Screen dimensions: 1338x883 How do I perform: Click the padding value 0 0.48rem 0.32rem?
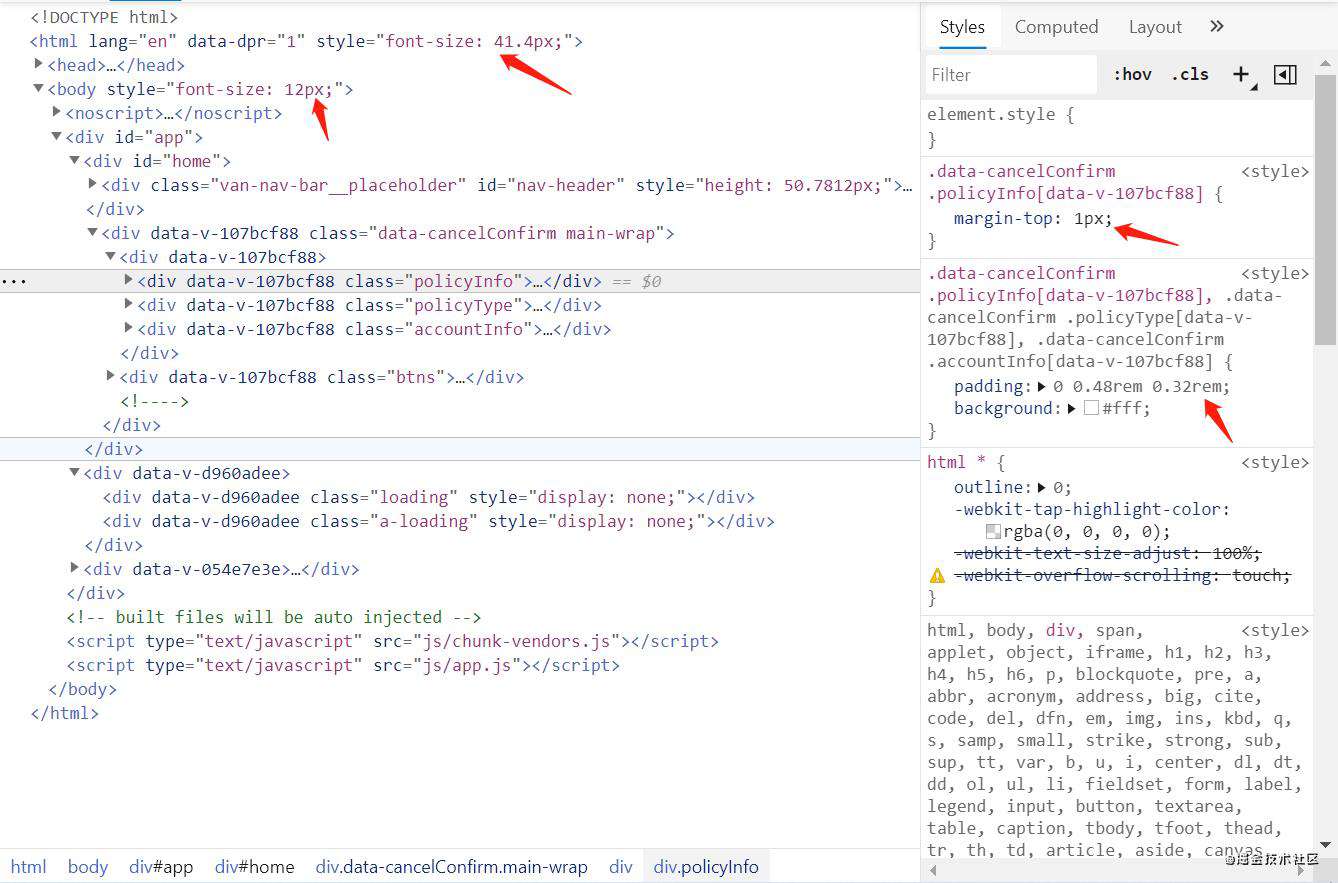[1140, 386]
